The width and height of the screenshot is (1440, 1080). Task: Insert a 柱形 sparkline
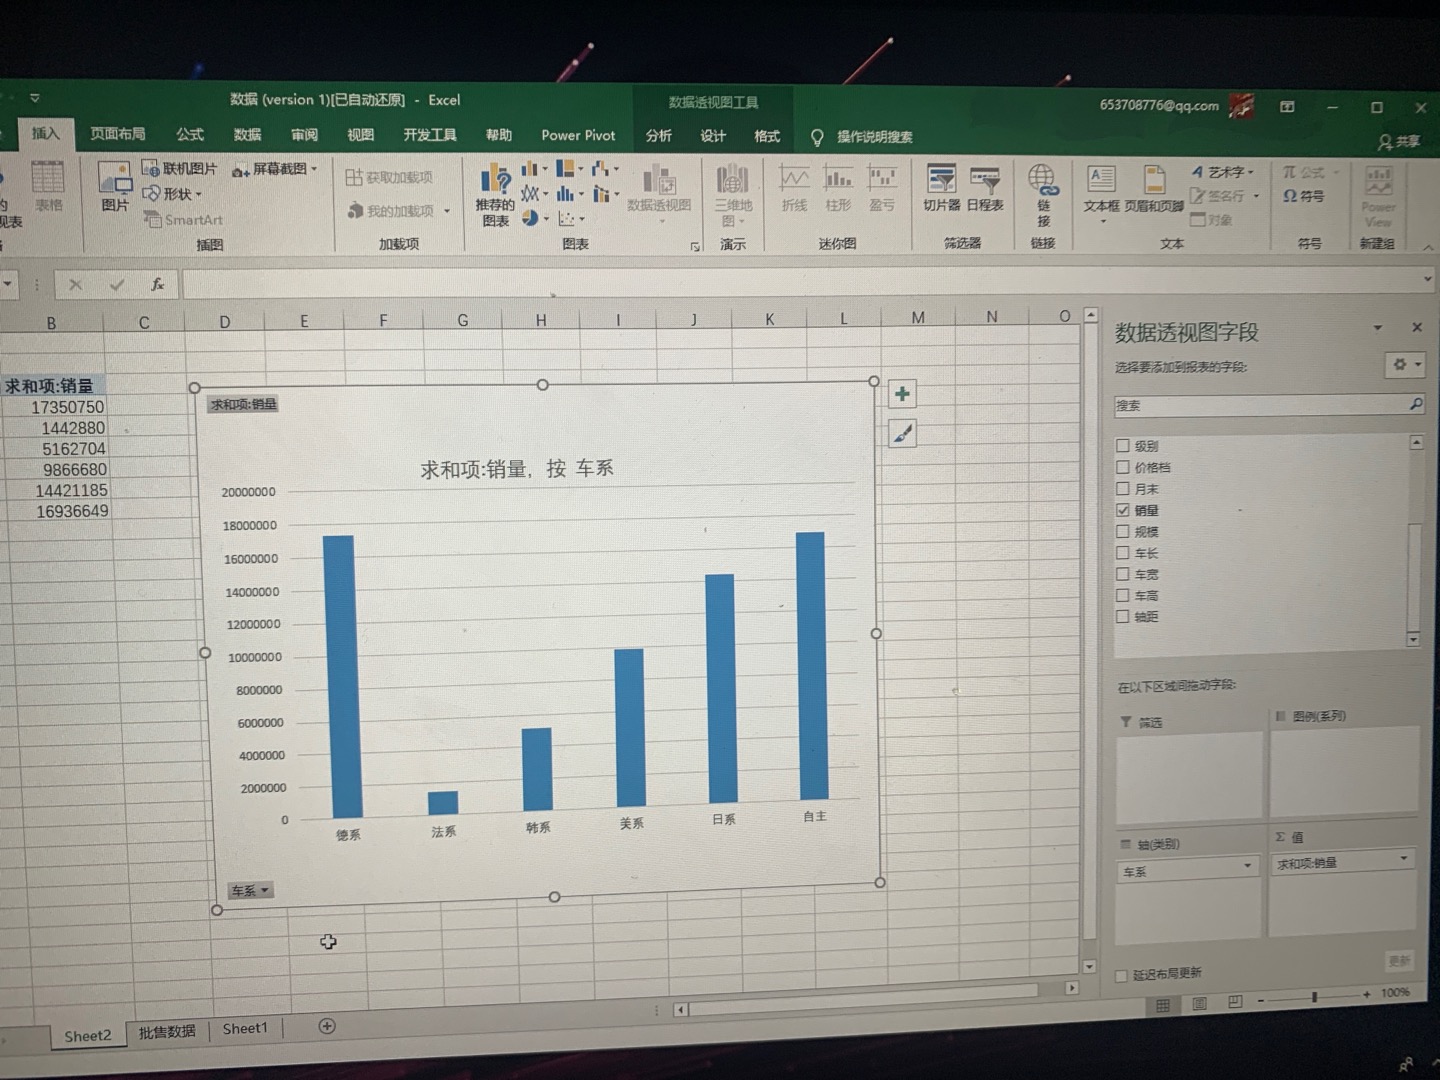coord(838,189)
